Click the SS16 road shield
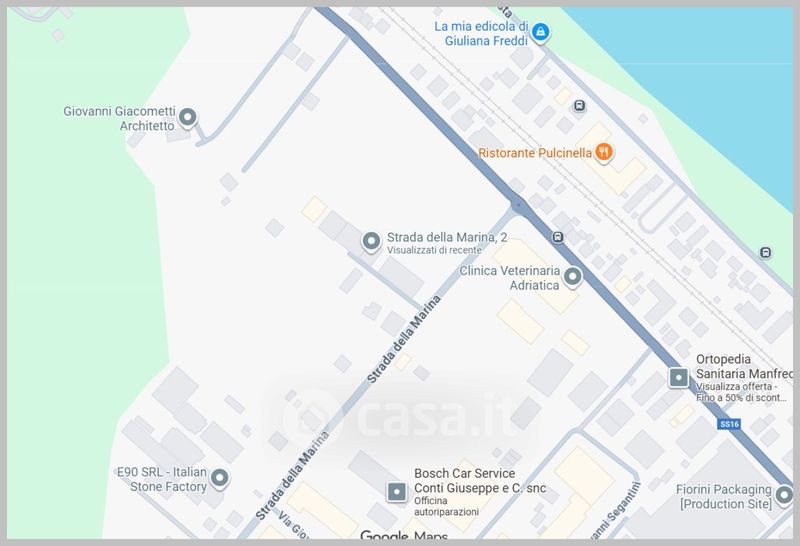 pos(729,424)
